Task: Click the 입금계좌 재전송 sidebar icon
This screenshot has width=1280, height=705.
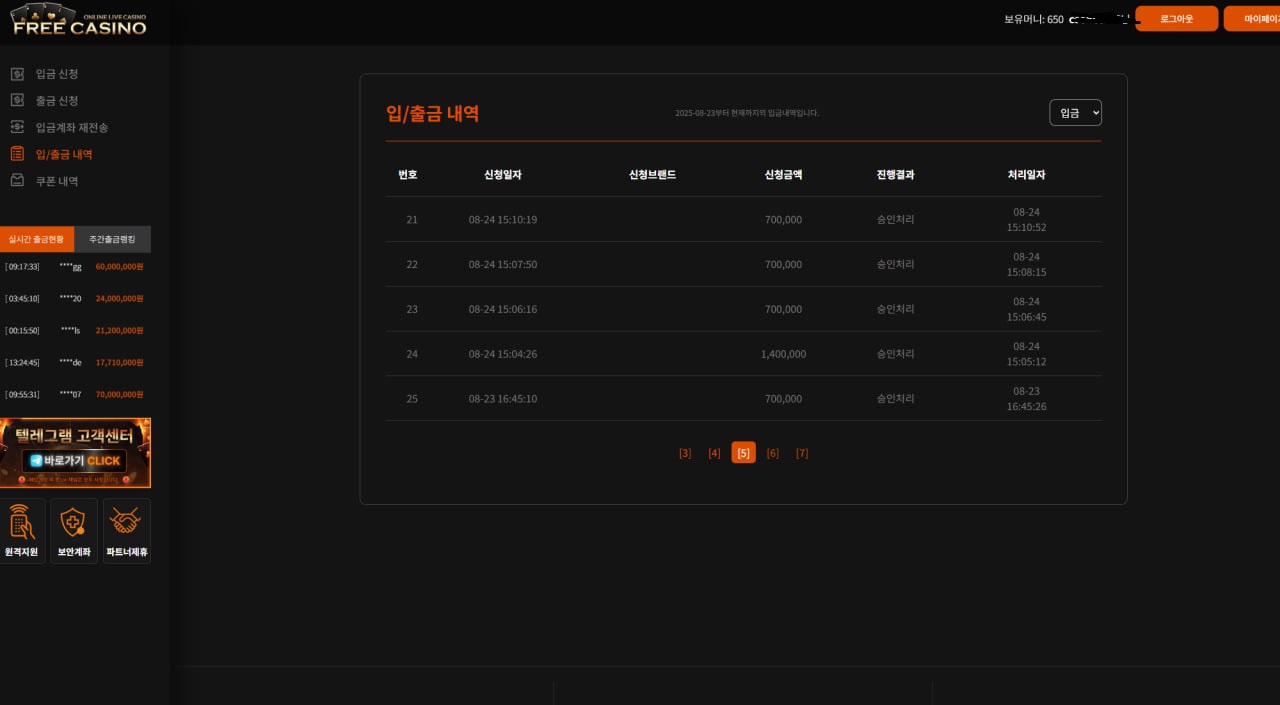Action: click(17, 127)
